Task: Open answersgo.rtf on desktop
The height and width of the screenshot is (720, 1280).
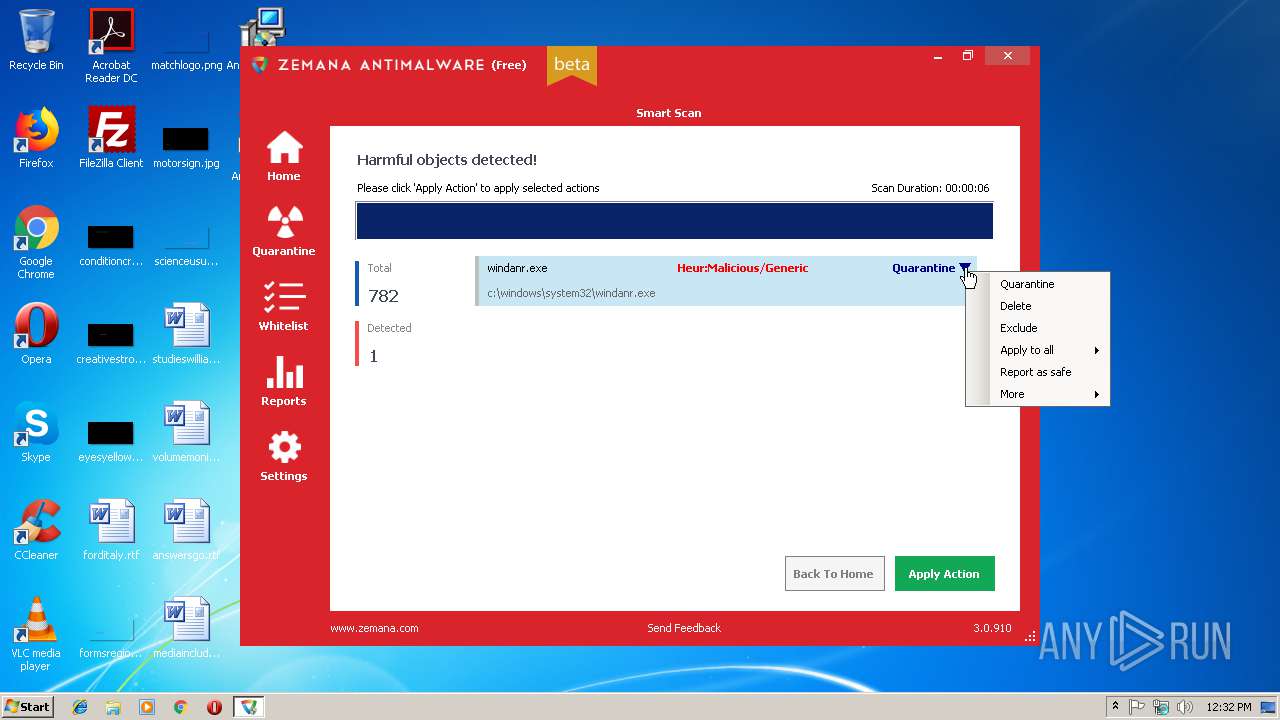Action: point(186,530)
